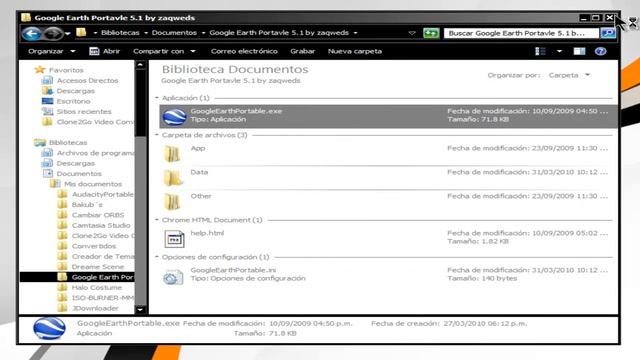Select the App folder icon
The height and width of the screenshot is (360, 640).
pos(172,154)
